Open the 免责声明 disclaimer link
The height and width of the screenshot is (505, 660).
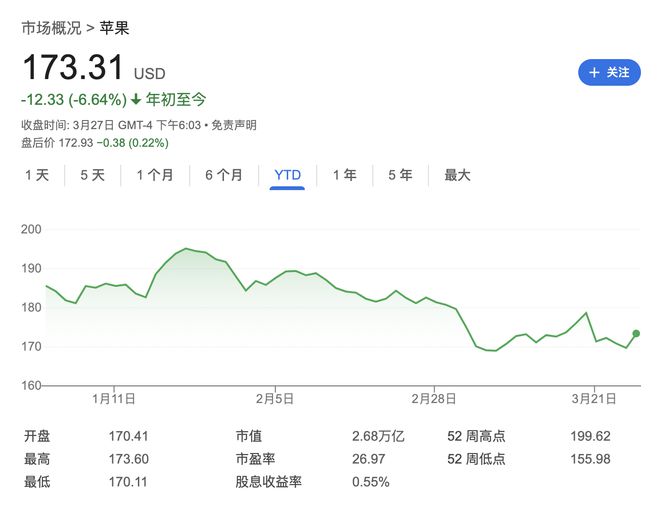point(234,125)
